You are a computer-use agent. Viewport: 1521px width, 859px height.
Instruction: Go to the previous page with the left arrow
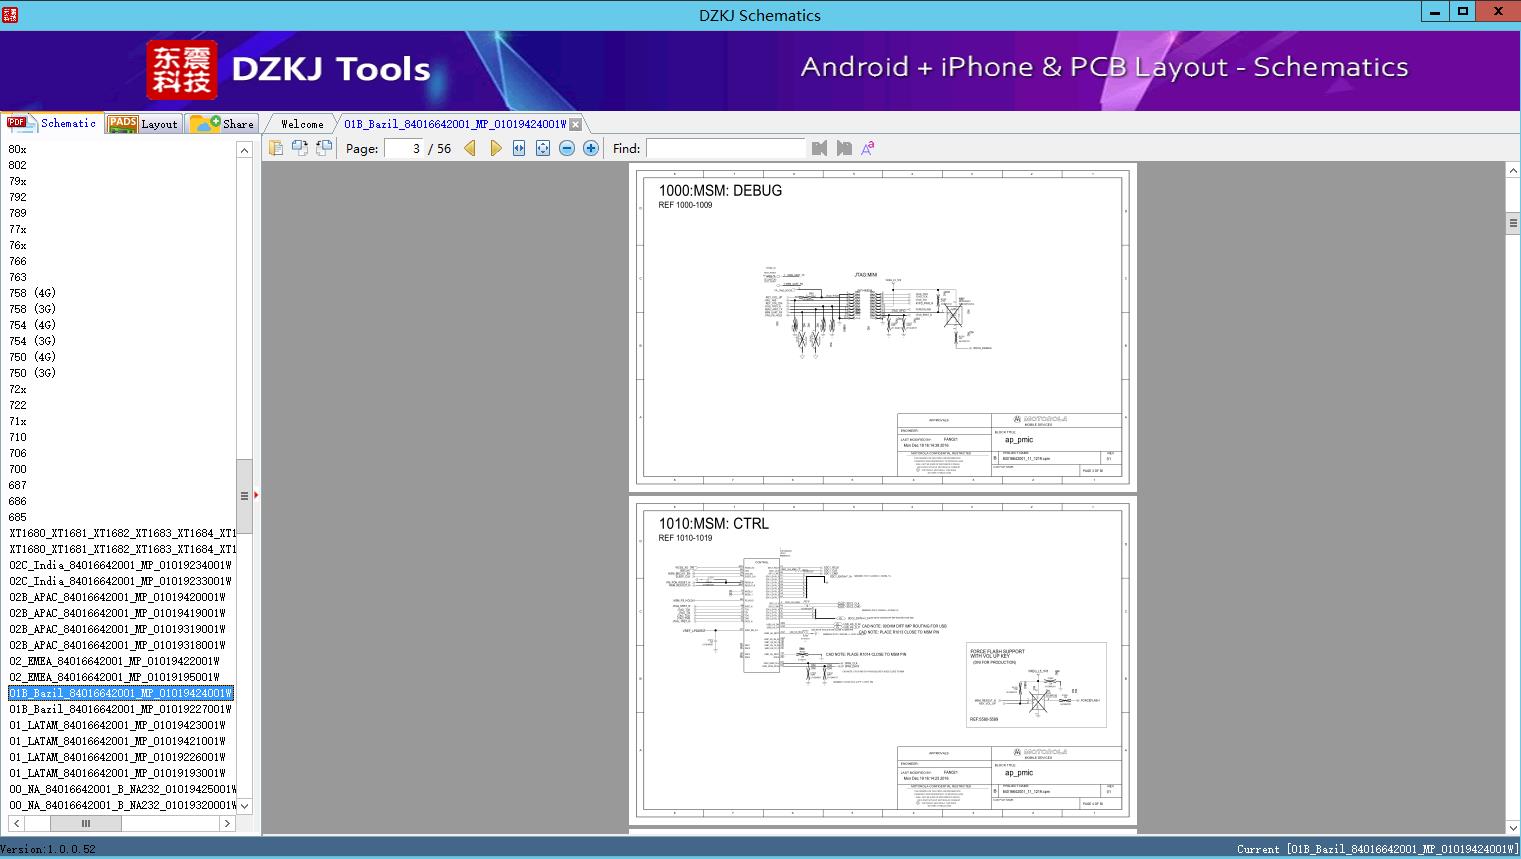click(x=470, y=148)
